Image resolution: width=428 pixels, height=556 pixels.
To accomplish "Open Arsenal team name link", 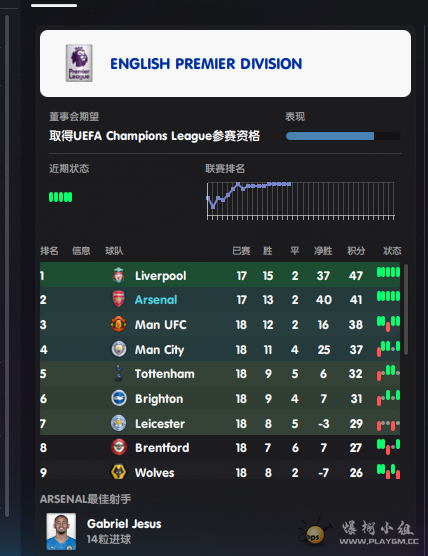I will point(156,300).
